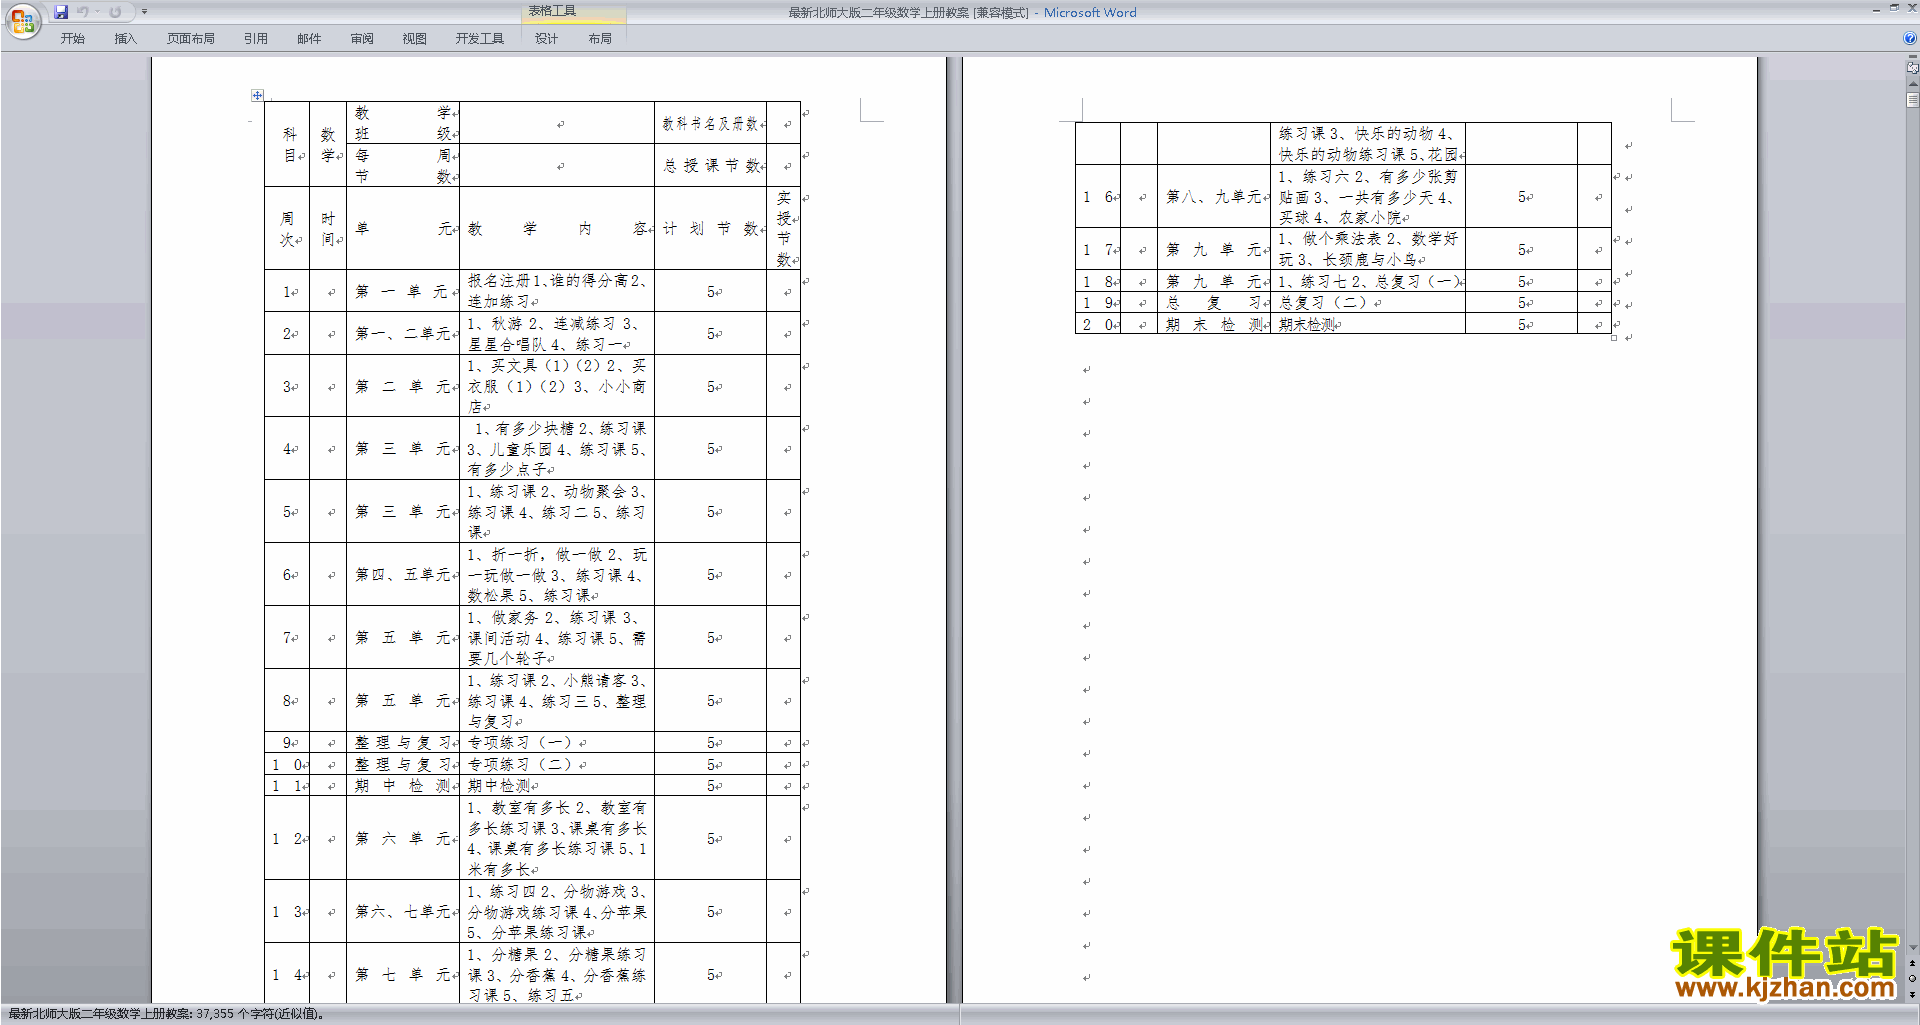
Task: Click the week 20 number cell
Action: pos(1098,324)
